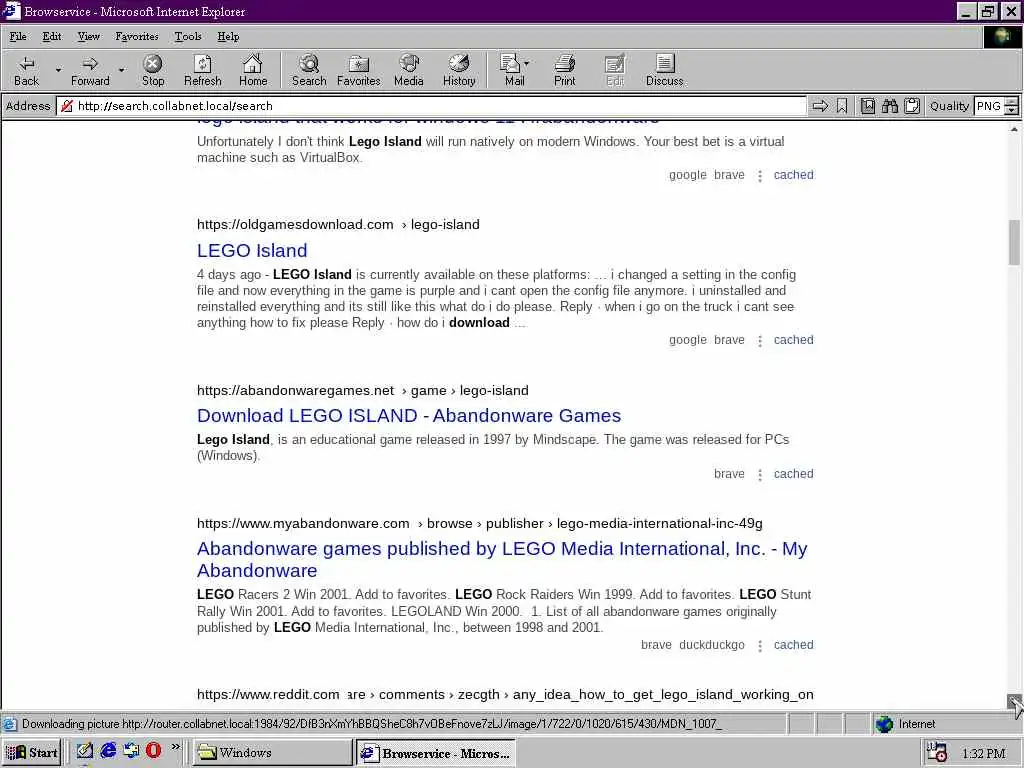Click the Back toolbar button

pos(26,71)
